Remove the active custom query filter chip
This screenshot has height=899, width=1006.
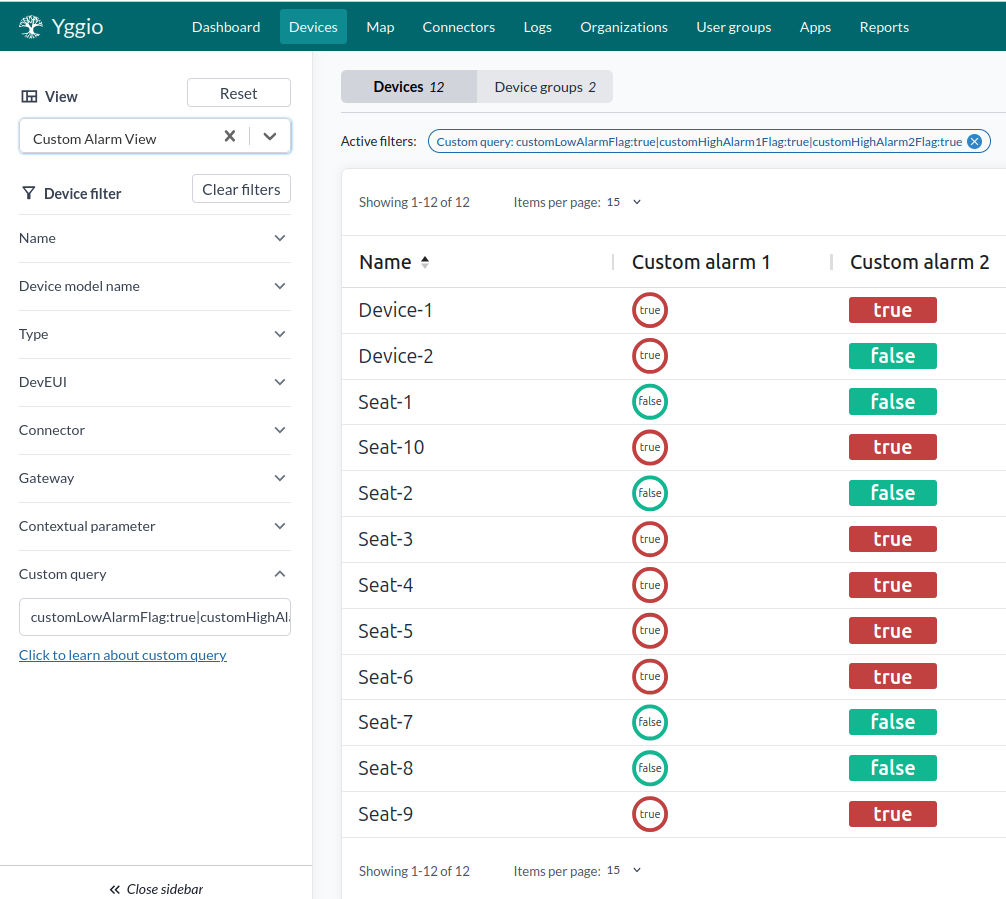974,141
